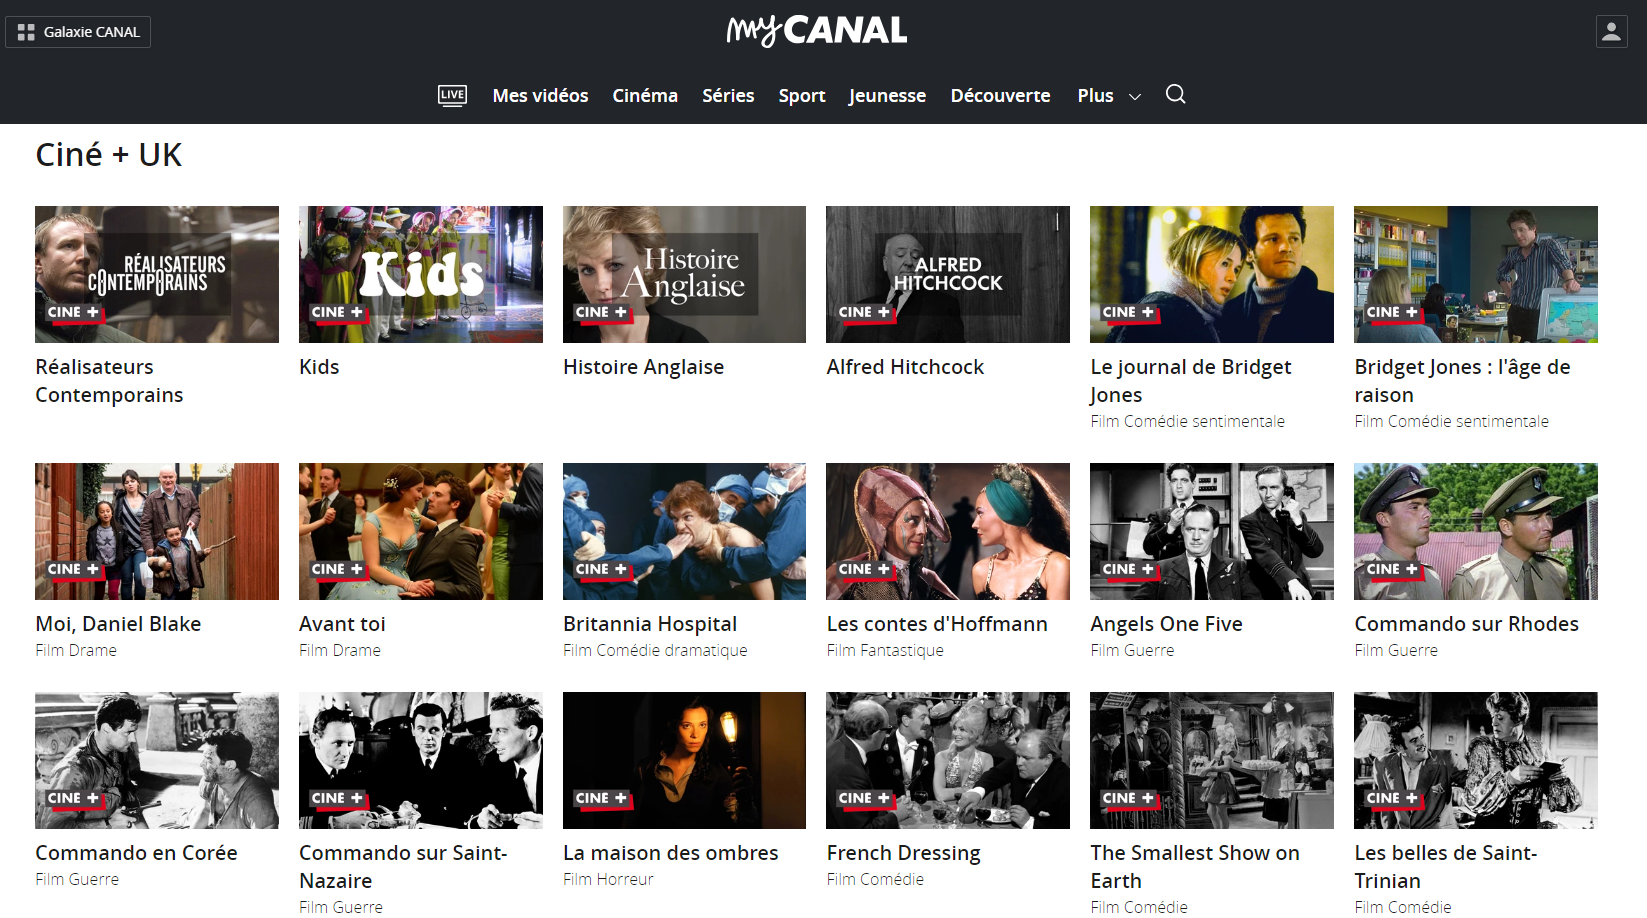This screenshot has width=1647, height=918.
Task: Click the Le journal de Bridget Jones title
Action: (1191, 381)
